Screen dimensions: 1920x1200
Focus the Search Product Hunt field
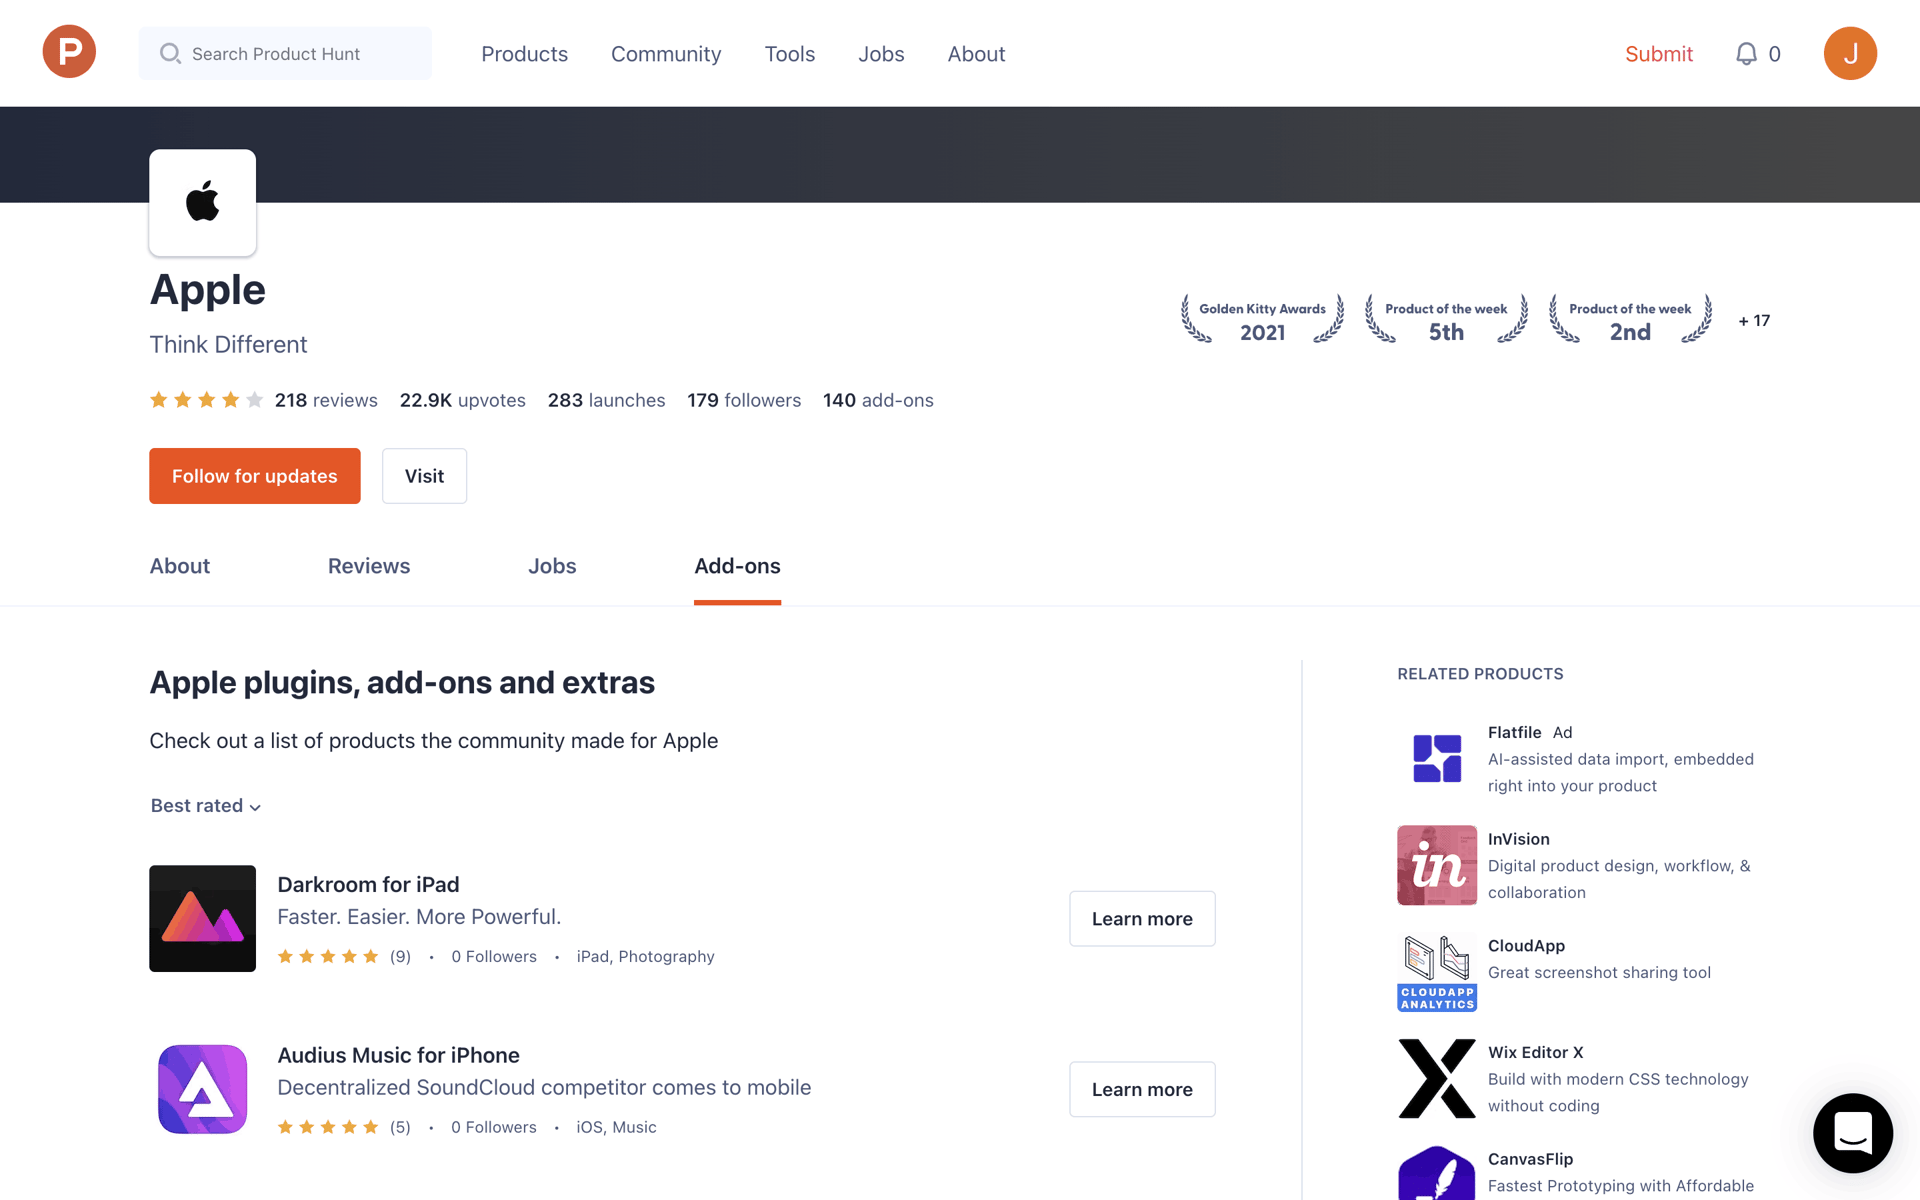click(285, 53)
